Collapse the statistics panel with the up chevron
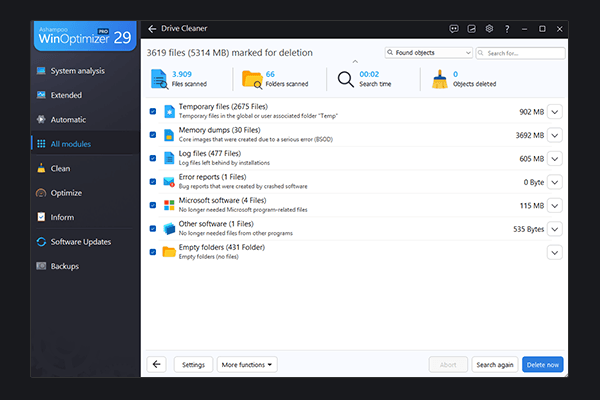Image resolution: width=600 pixels, height=400 pixels. click(x=355, y=62)
